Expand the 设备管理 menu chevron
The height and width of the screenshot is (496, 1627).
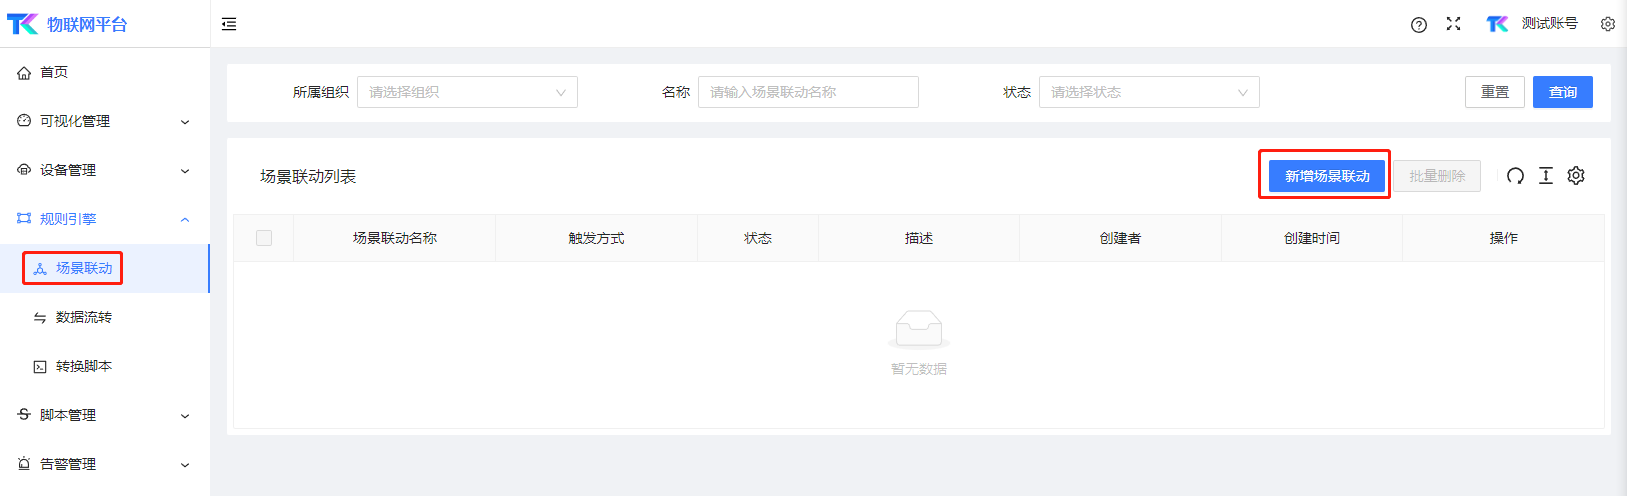click(x=185, y=171)
